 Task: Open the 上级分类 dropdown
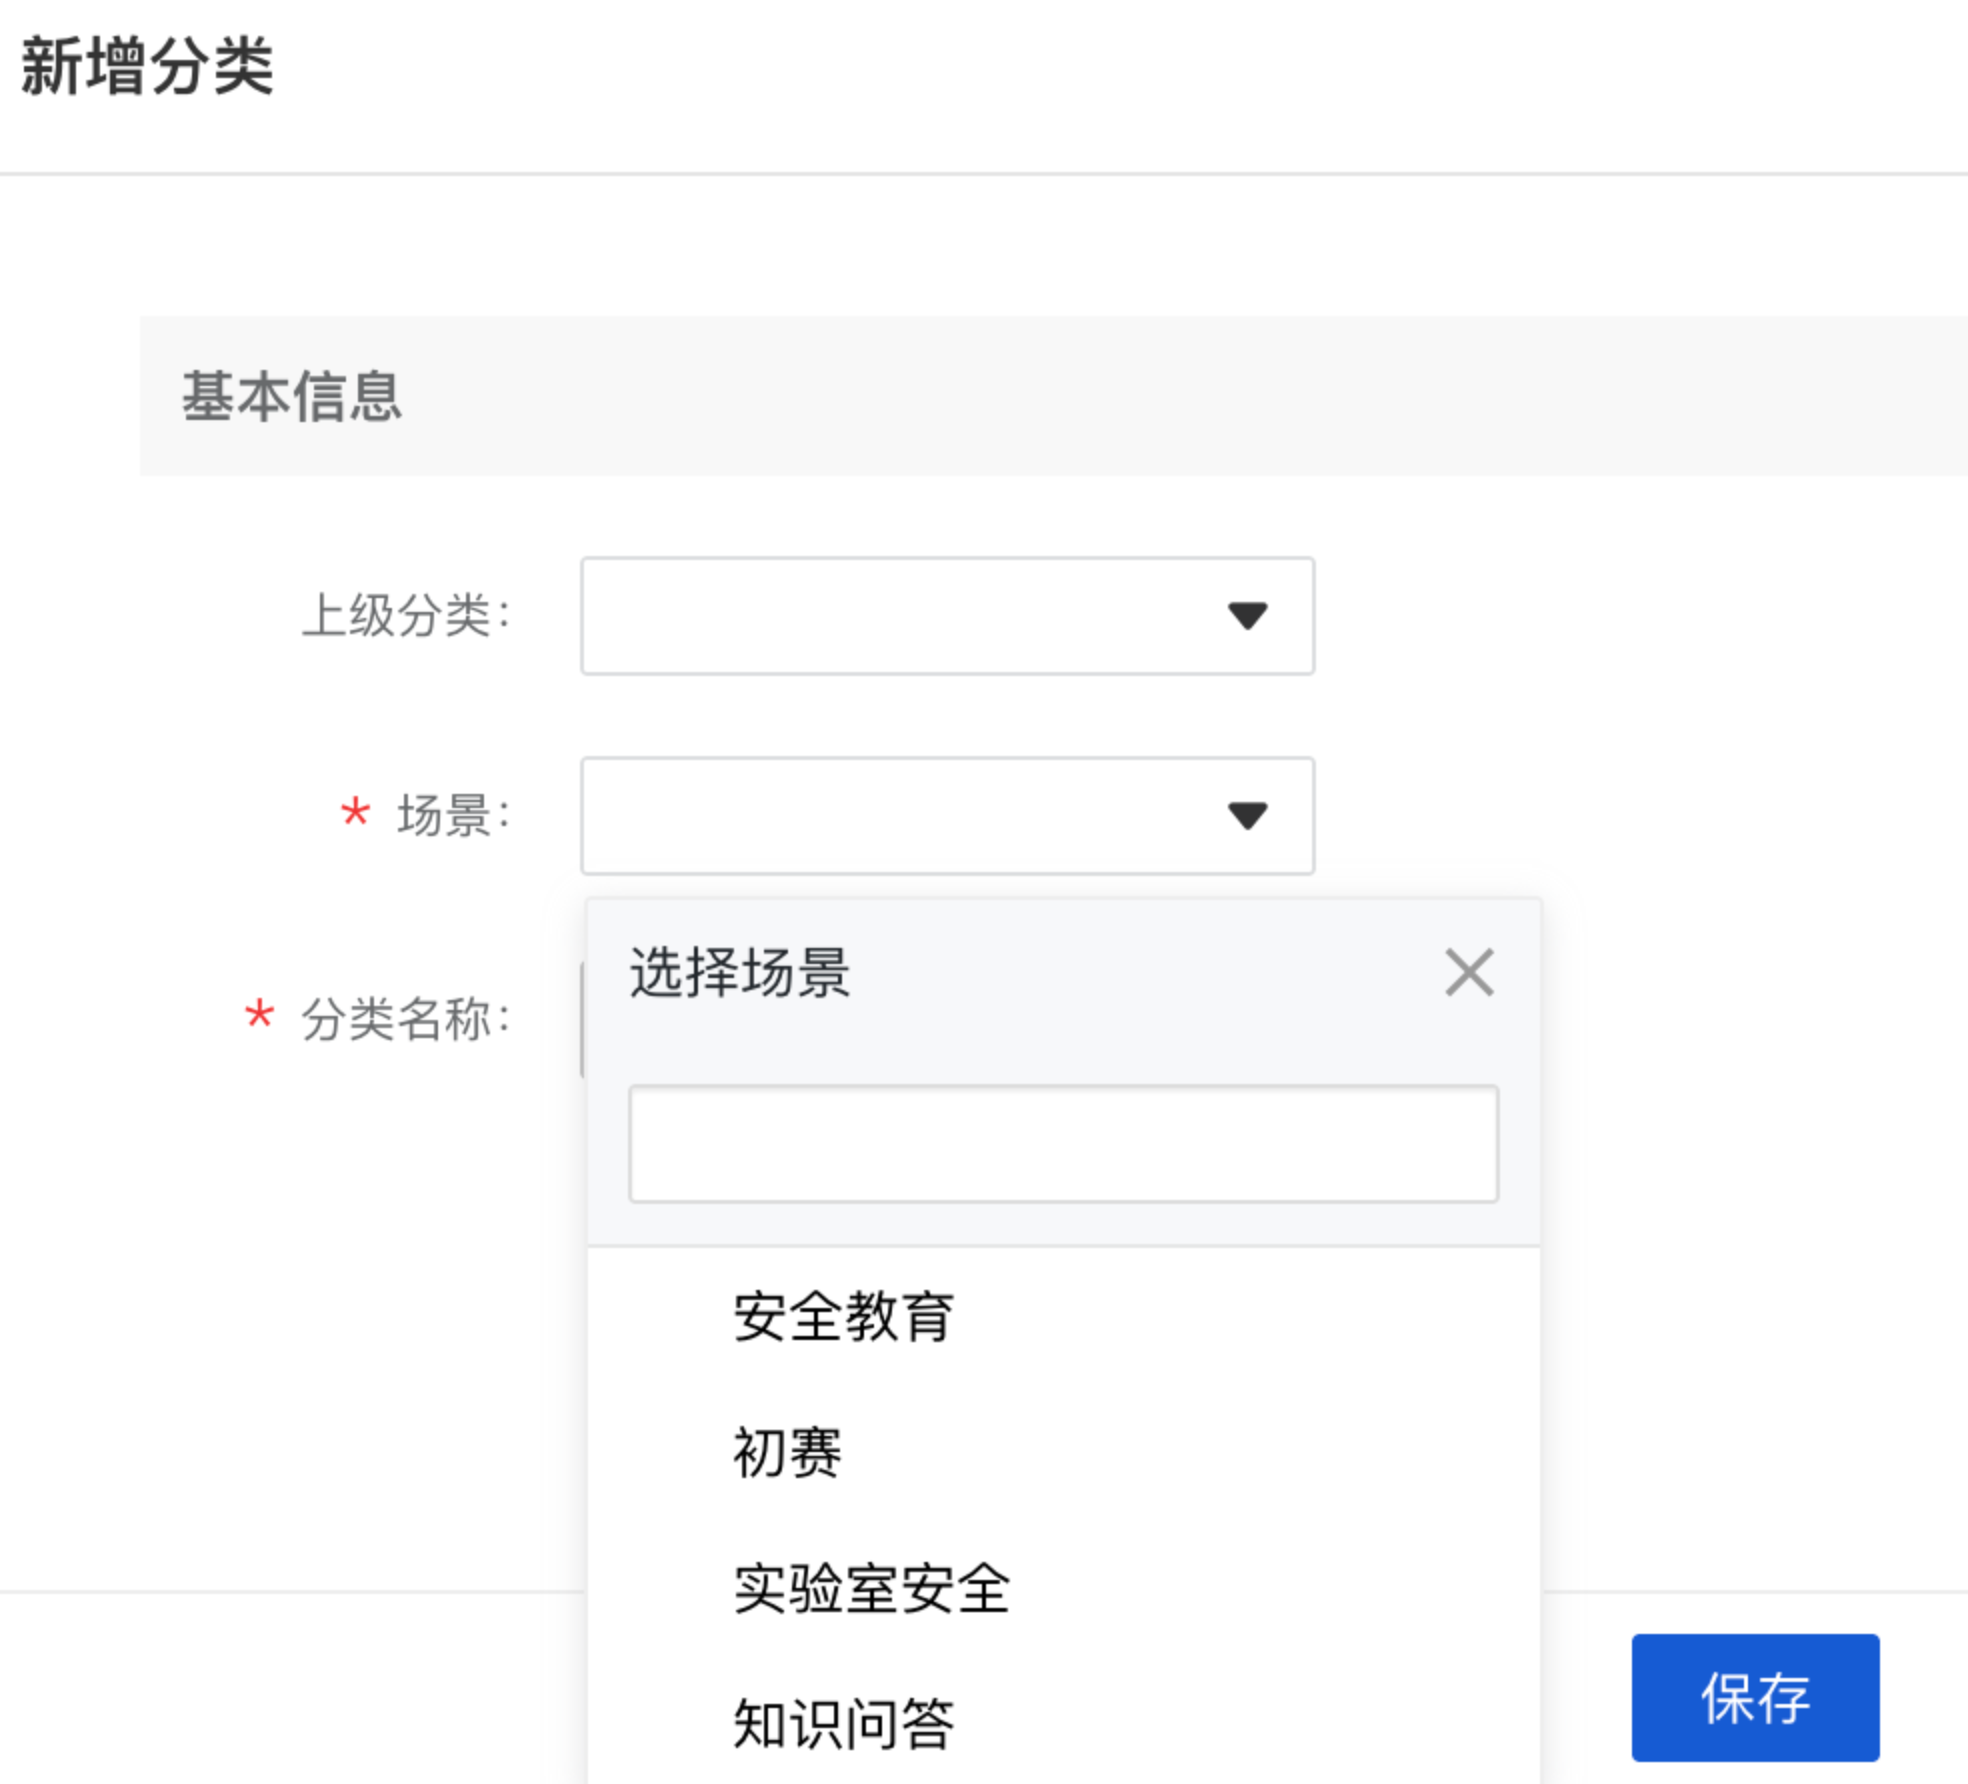coord(947,616)
